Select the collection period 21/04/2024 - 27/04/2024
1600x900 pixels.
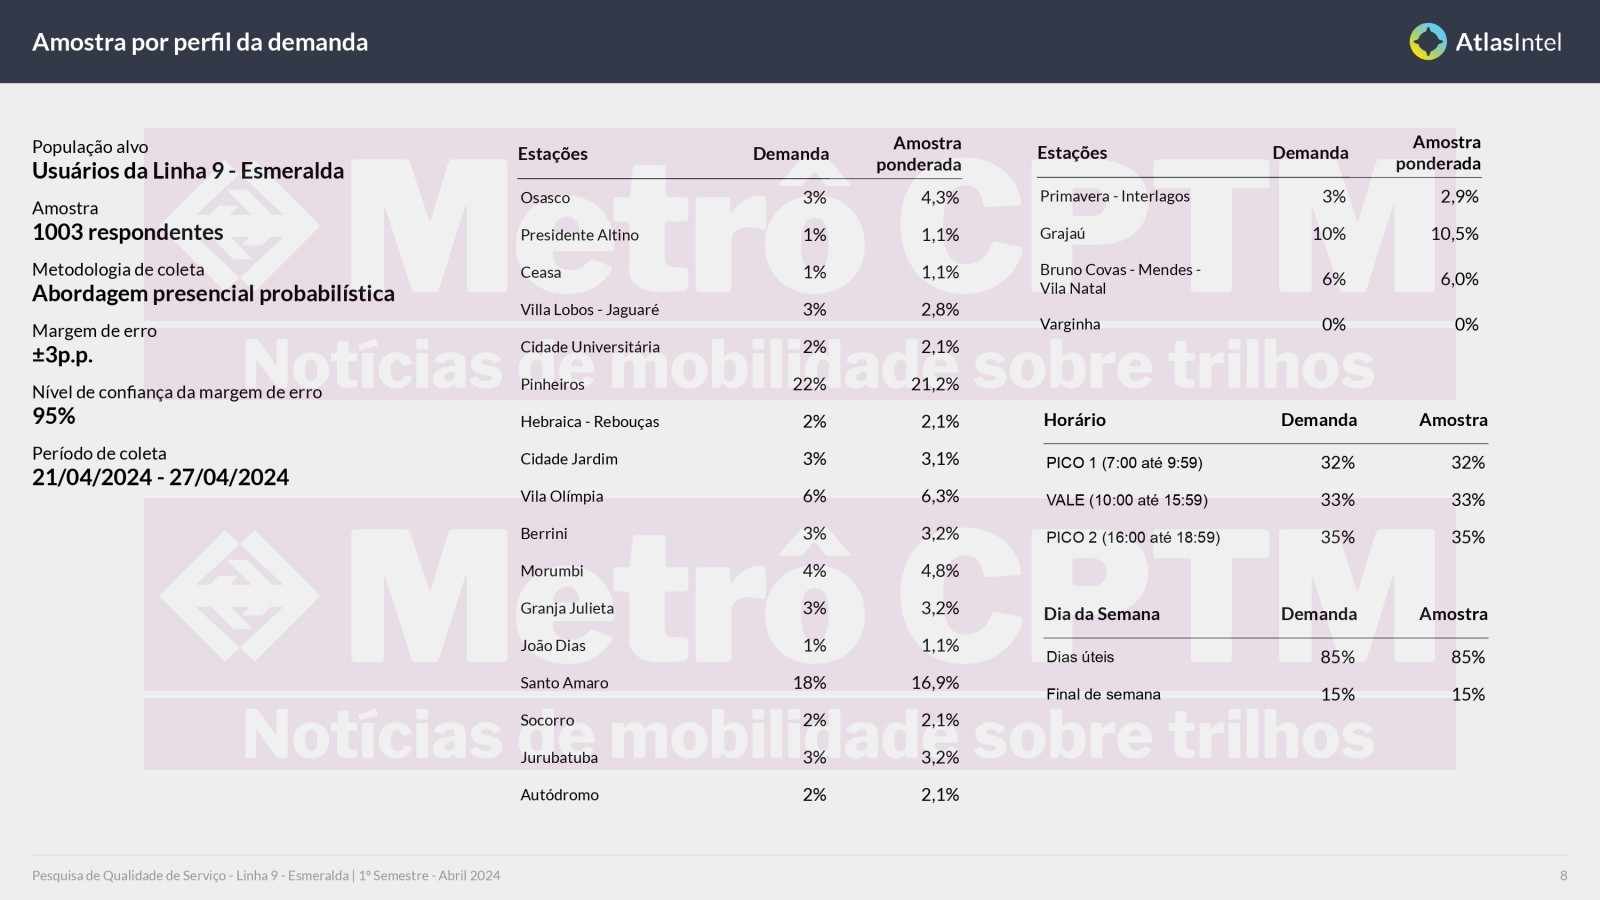160,477
